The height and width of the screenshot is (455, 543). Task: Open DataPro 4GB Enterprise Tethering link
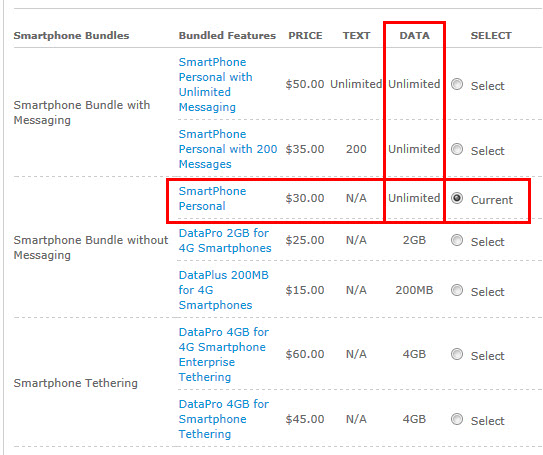(x=224, y=354)
